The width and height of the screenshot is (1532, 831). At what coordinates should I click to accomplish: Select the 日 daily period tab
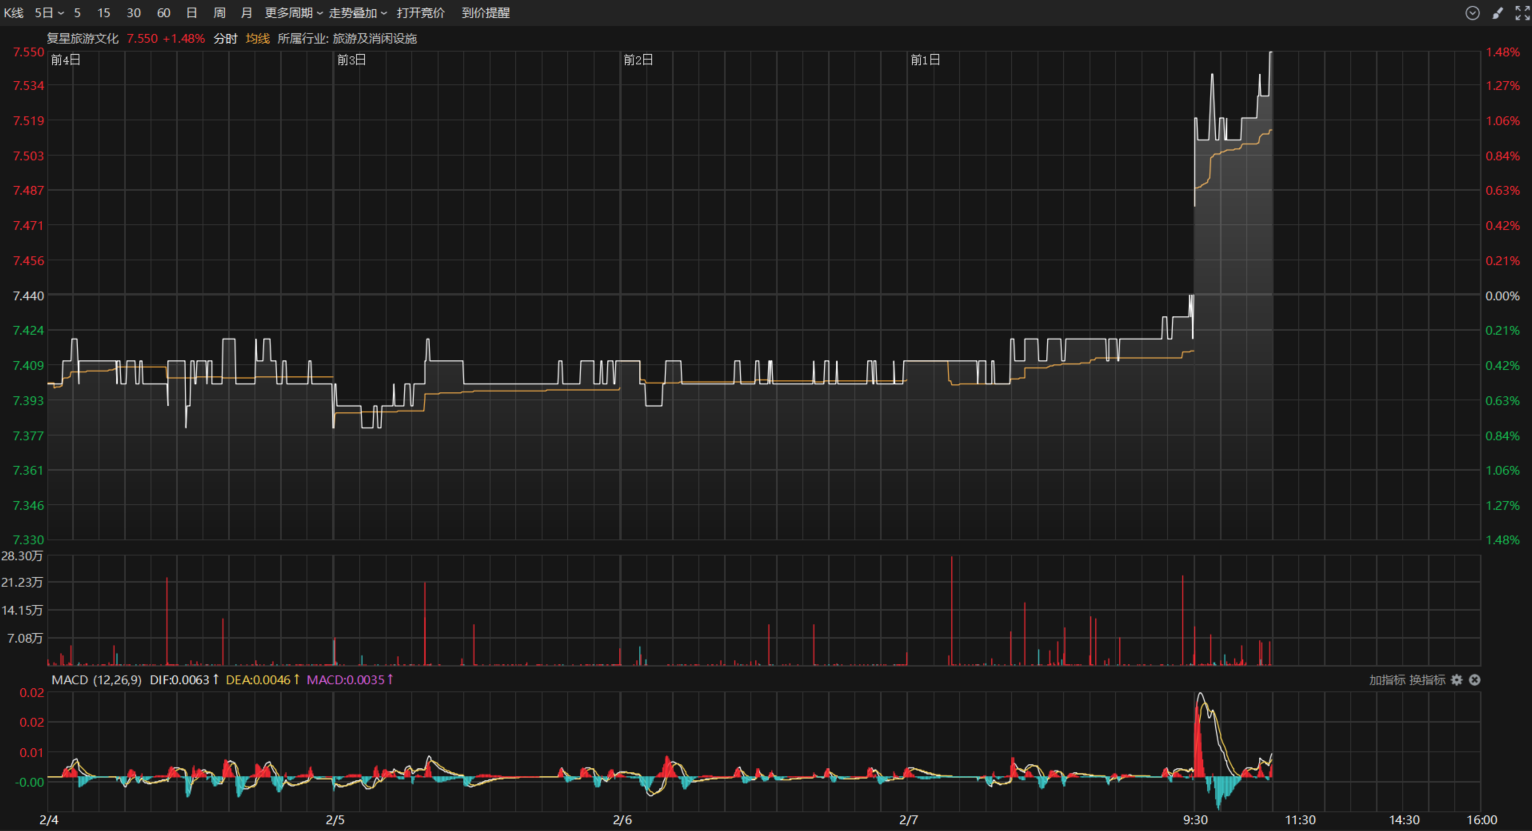[x=191, y=13]
